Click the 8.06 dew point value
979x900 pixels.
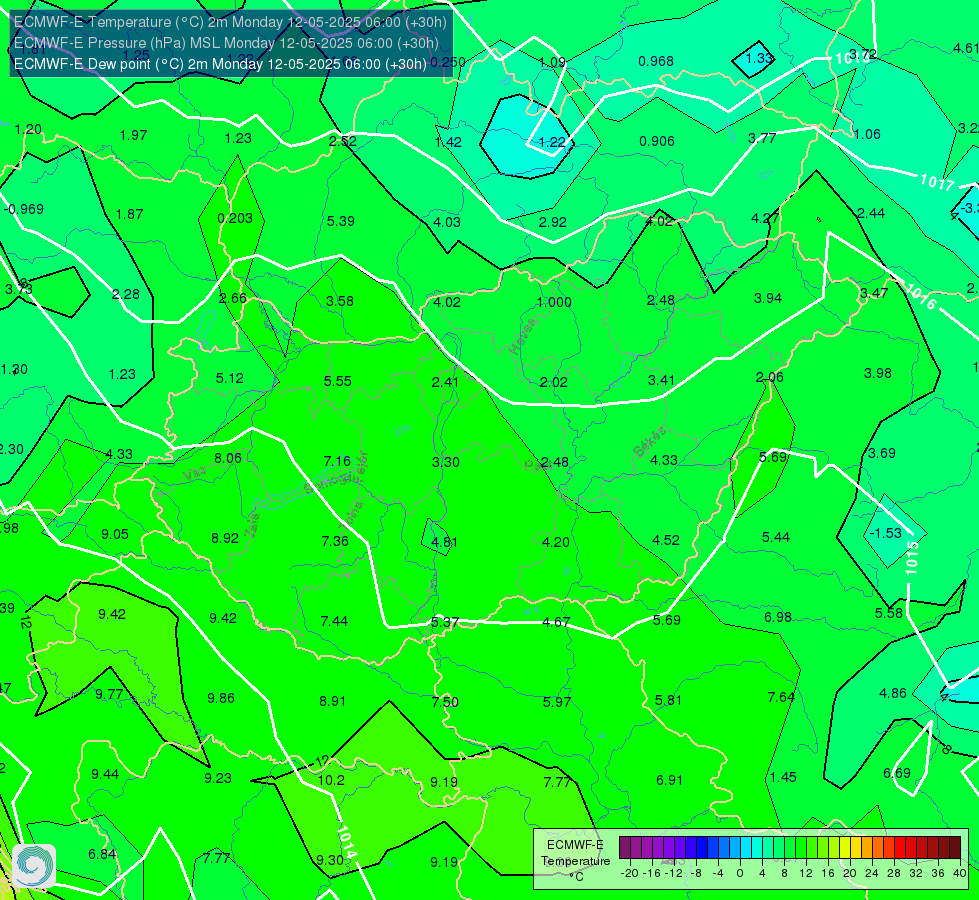coord(228,458)
